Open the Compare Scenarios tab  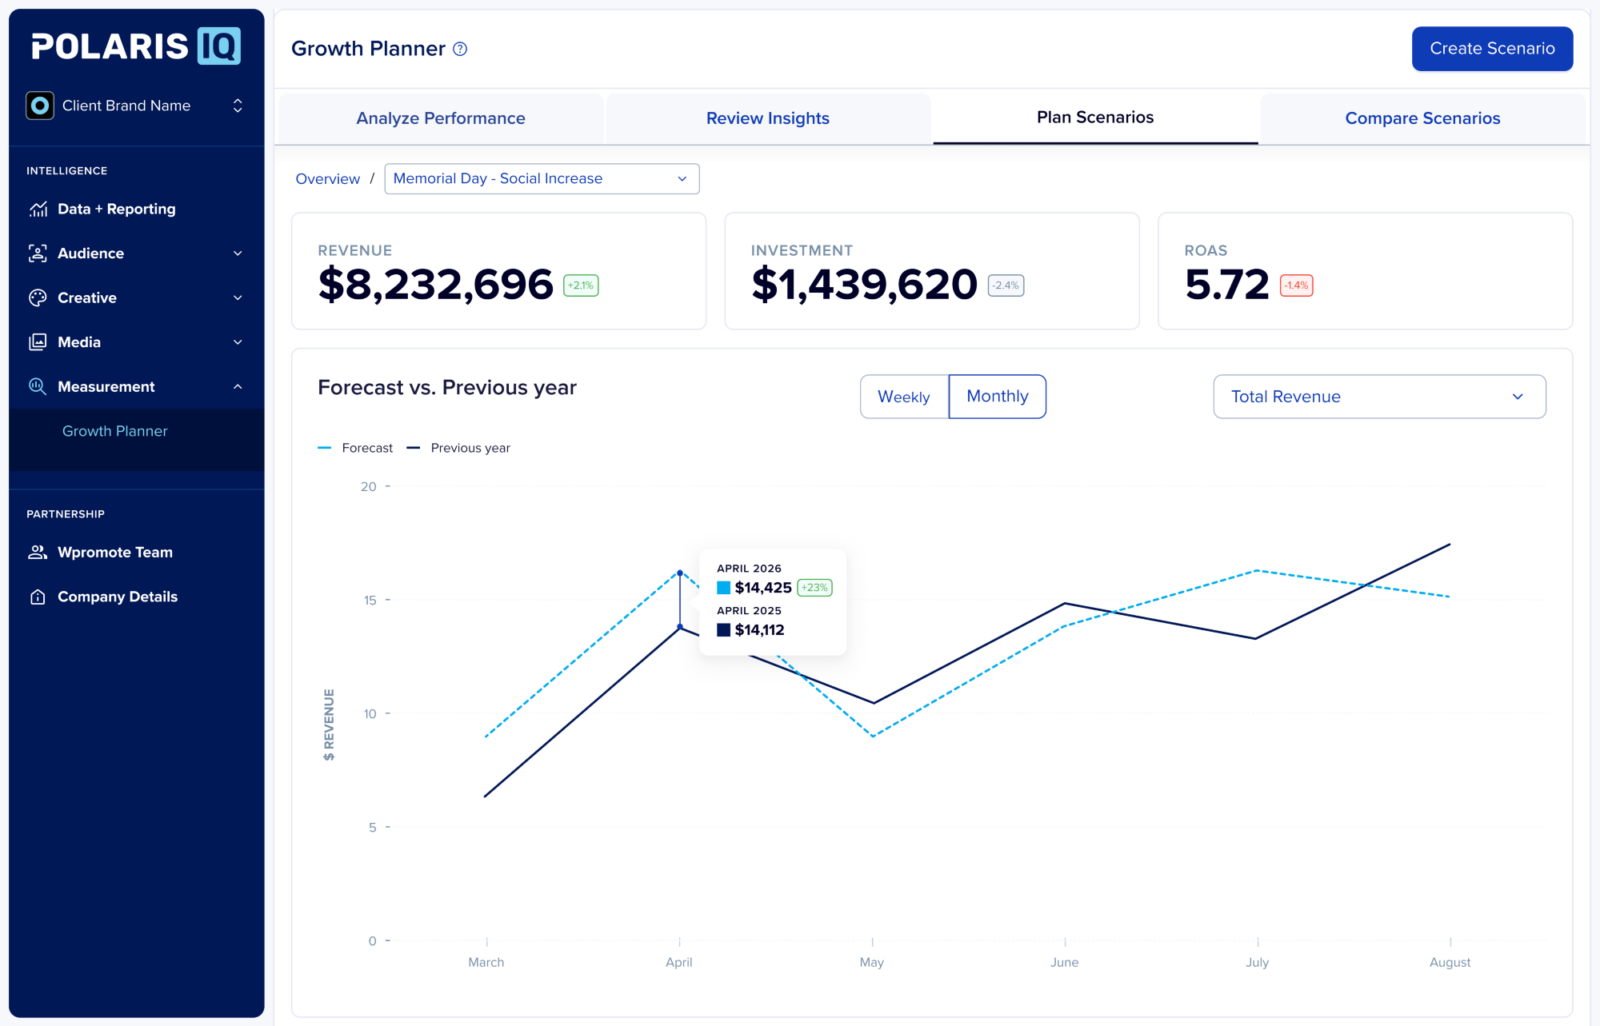tap(1422, 118)
